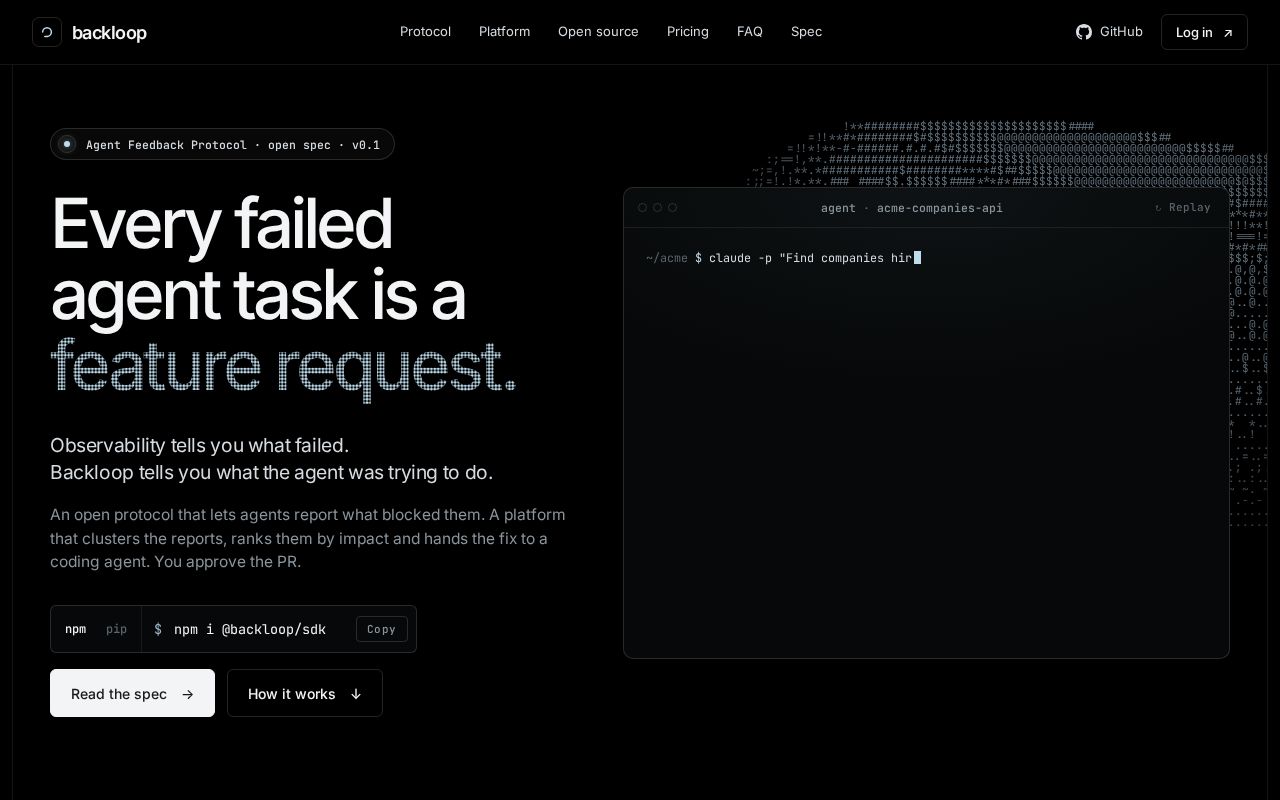This screenshot has height=800, width=1280.
Task: Click the replay icon in terminal header
Action: pos(1158,208)
